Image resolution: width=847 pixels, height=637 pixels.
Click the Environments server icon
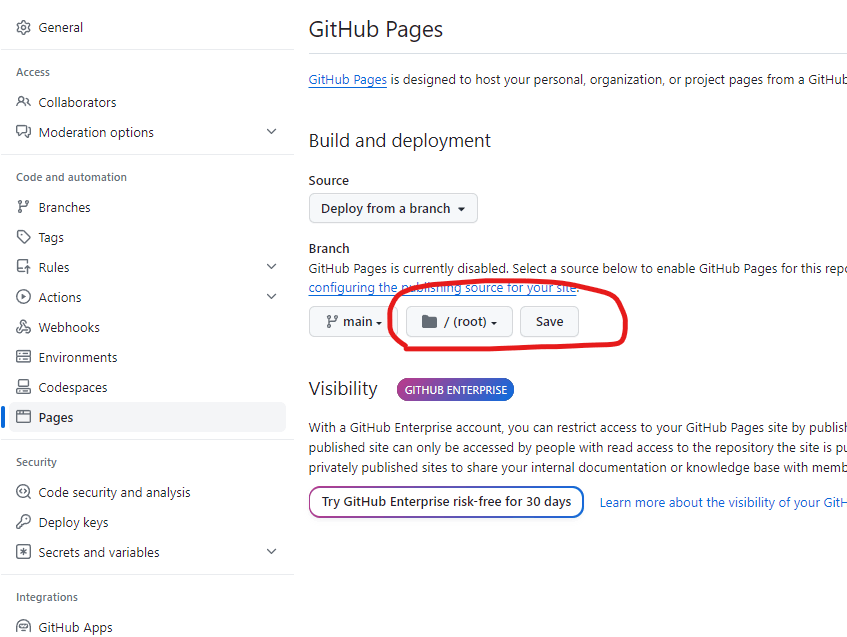click(x=23, y=357)
